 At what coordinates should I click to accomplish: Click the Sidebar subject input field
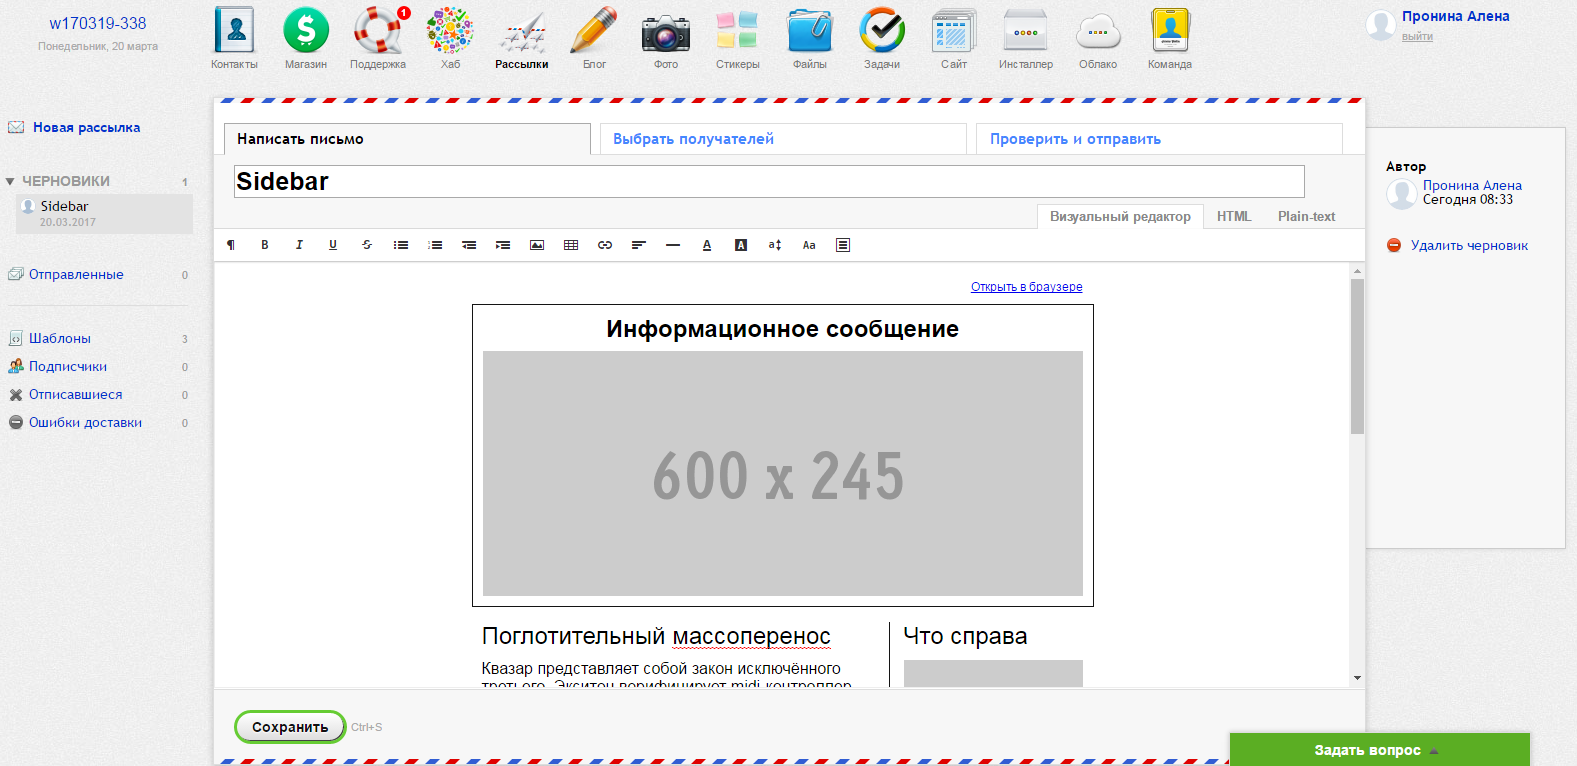[768, 181]
